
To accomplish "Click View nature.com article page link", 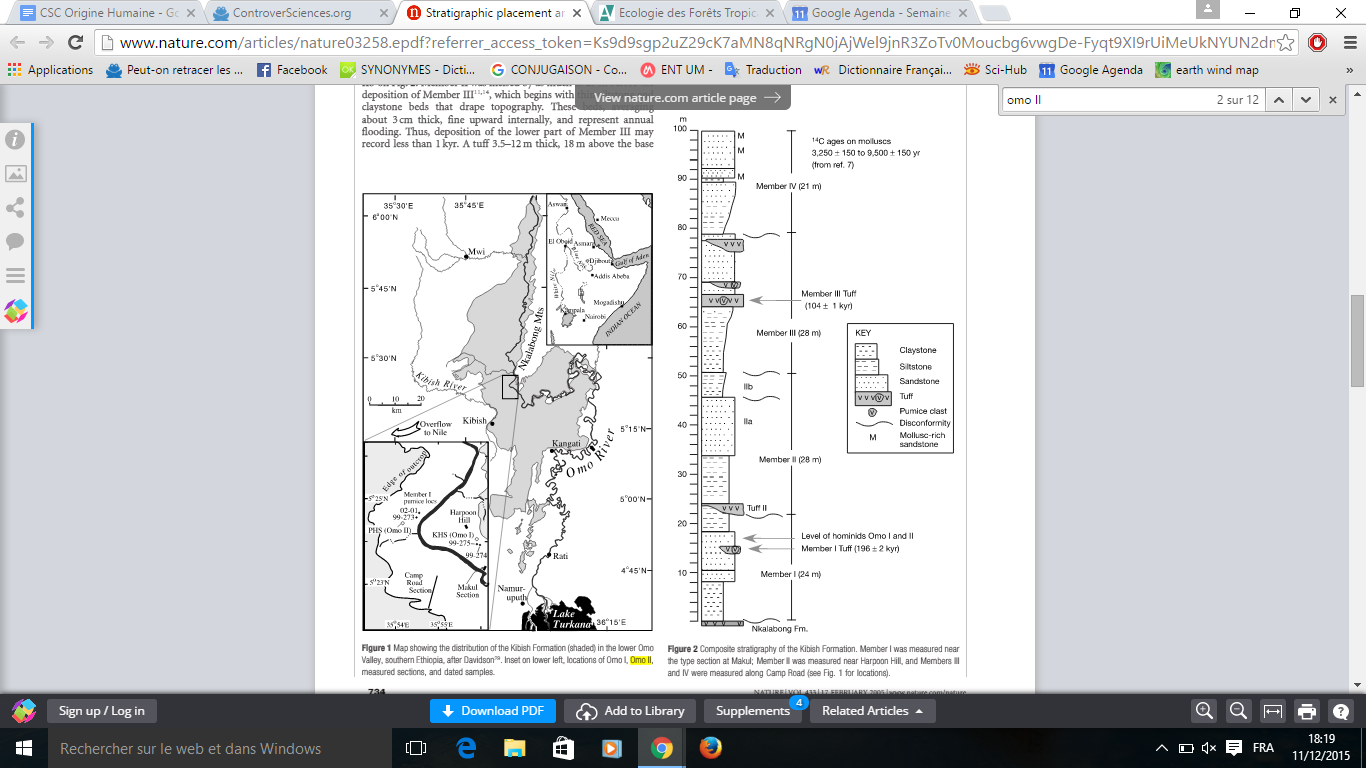I will point(687,98).
